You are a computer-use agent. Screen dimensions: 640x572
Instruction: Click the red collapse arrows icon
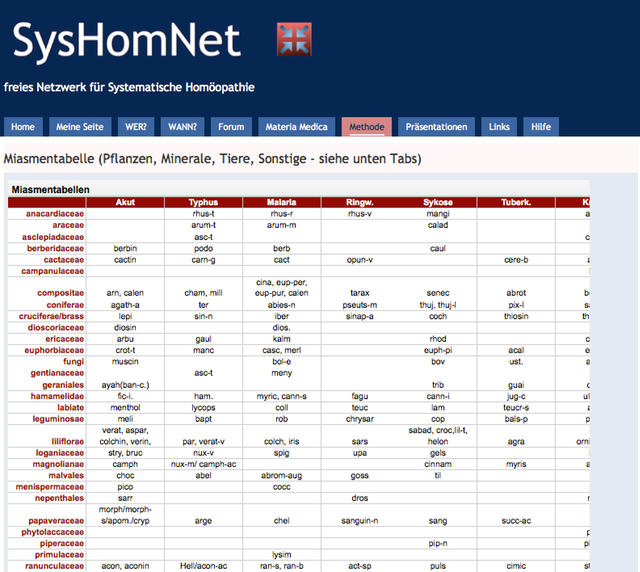[294, 39]
